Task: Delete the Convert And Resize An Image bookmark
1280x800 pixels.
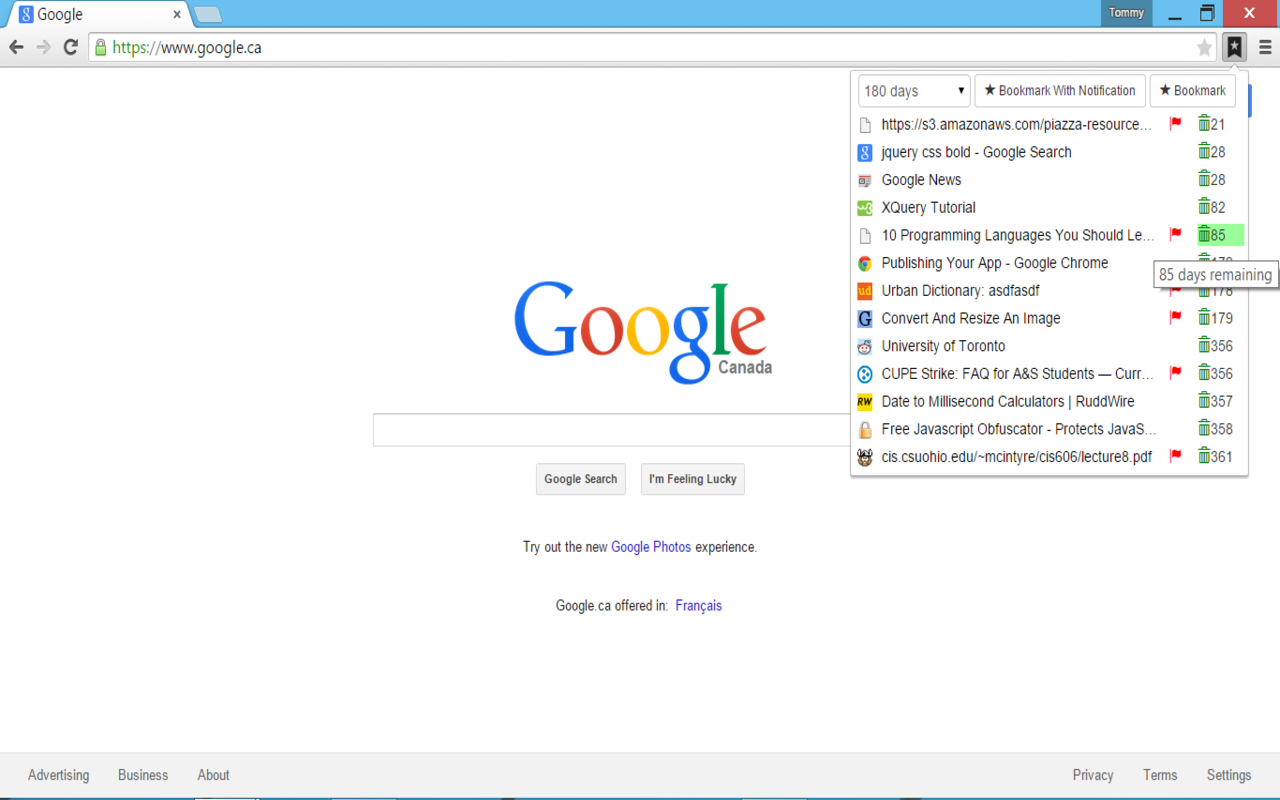Action: [1204, 318]
